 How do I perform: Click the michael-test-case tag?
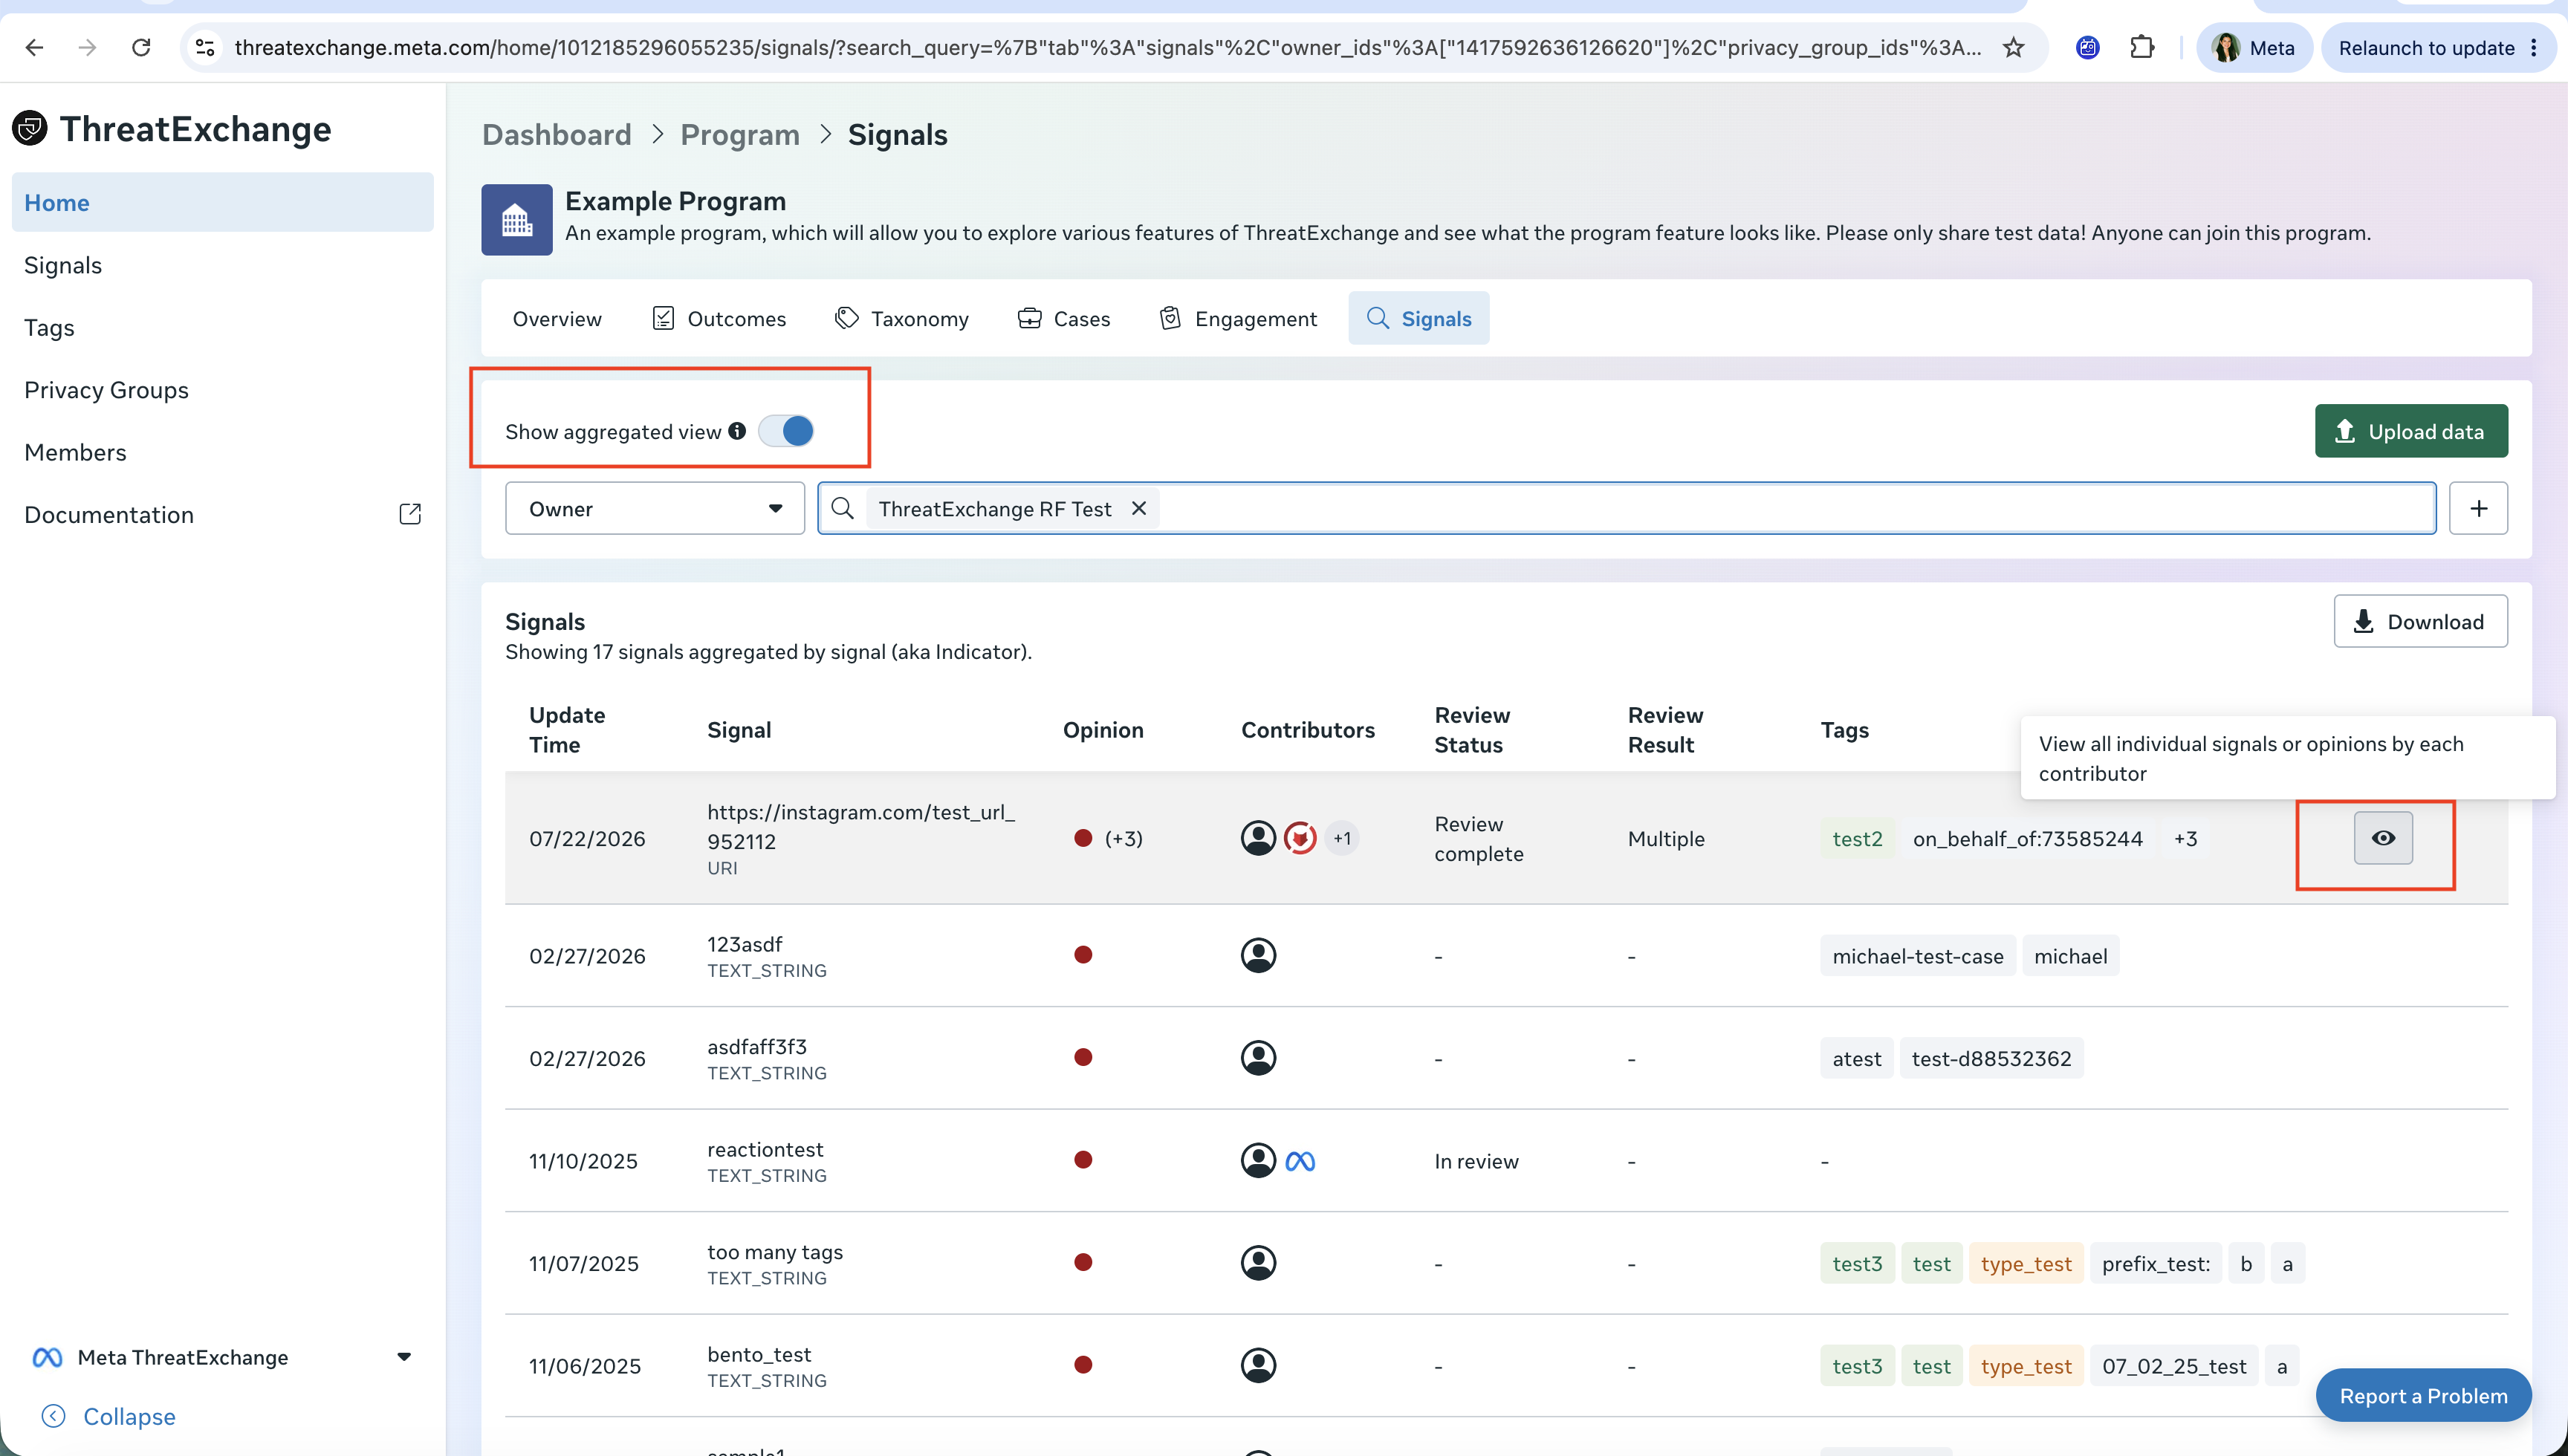[1918, 955]
